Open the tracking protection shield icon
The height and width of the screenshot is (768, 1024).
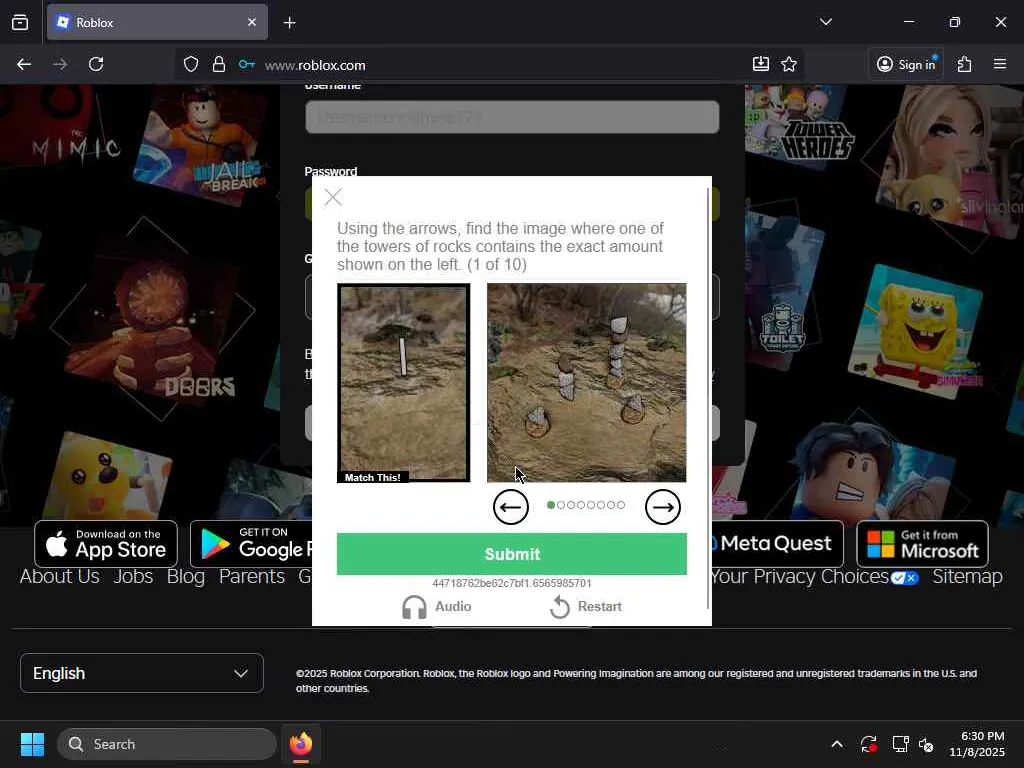[x=191, y=64]
